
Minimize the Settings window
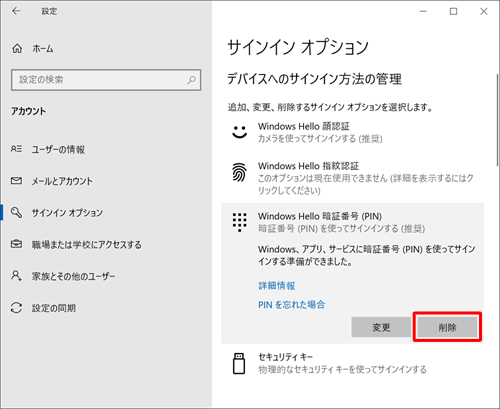pos(423,11)
